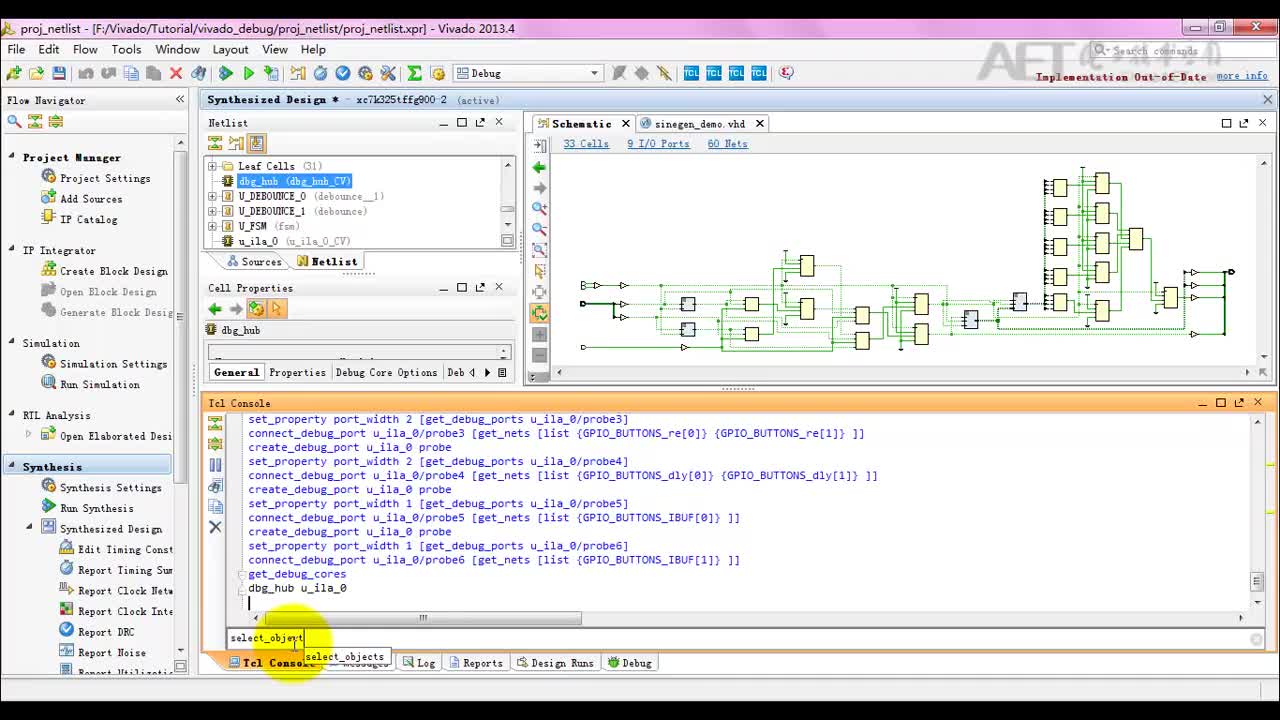Click collapse all icon in Netlist toolbar
This screenshot has height=720, width=1280.
point(215,143)
